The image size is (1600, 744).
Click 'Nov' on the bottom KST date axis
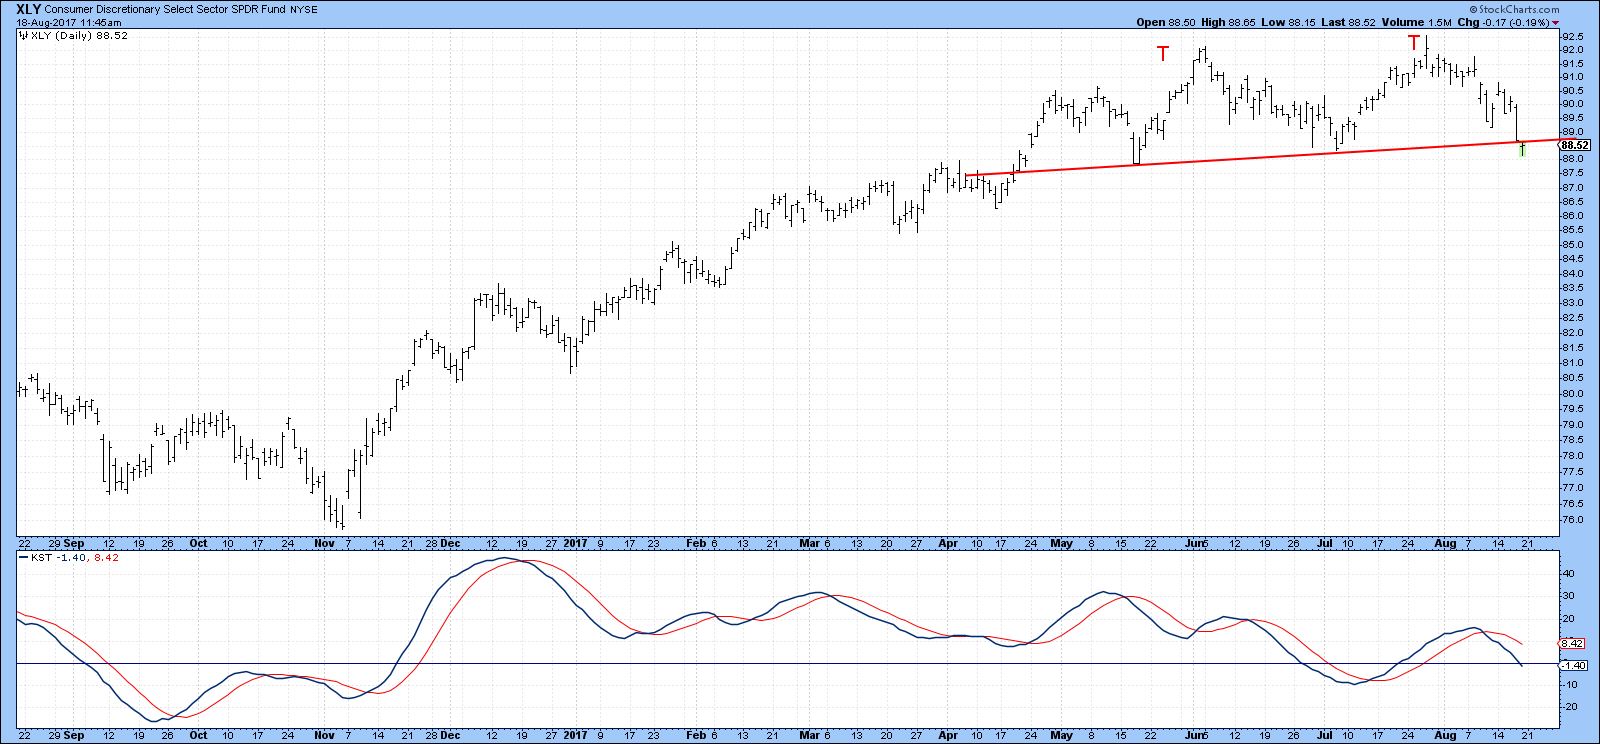pyautogui.click(x=324, y=735)
